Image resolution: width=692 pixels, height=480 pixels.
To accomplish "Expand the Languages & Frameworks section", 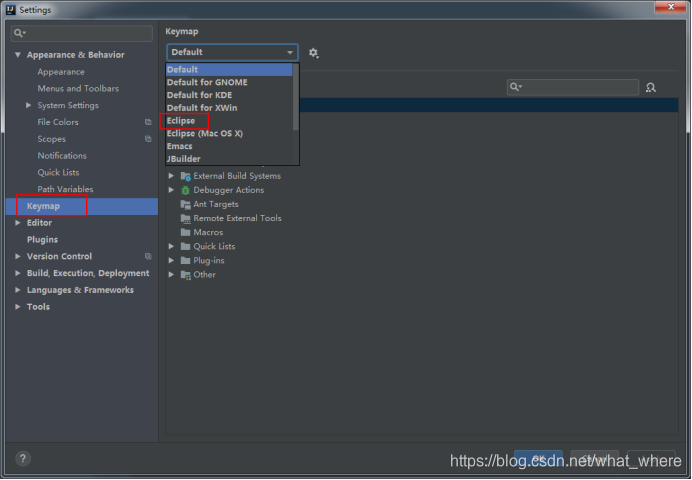I will click(x=18, y=290).
